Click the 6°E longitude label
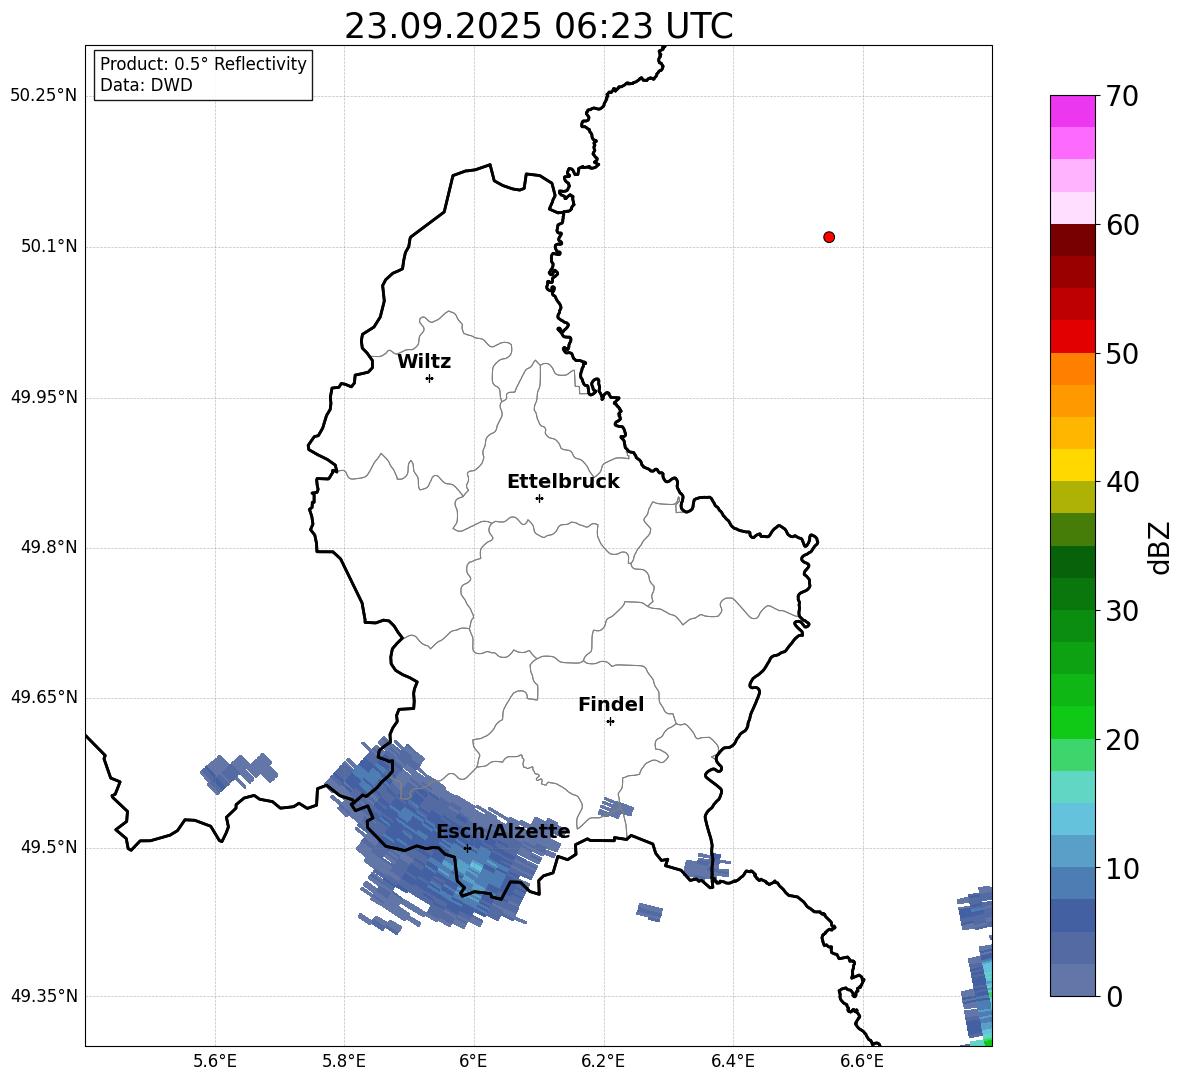This screenshot has height=1081, width=1184. coord(473,1061)
